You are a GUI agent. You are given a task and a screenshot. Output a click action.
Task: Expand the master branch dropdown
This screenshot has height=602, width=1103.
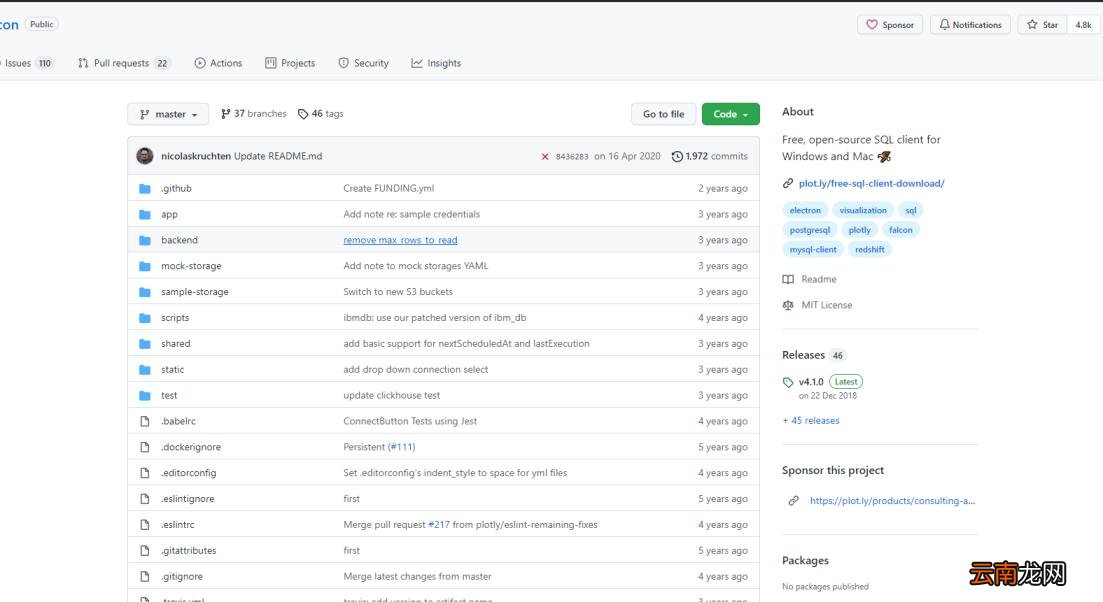[168, 114]
